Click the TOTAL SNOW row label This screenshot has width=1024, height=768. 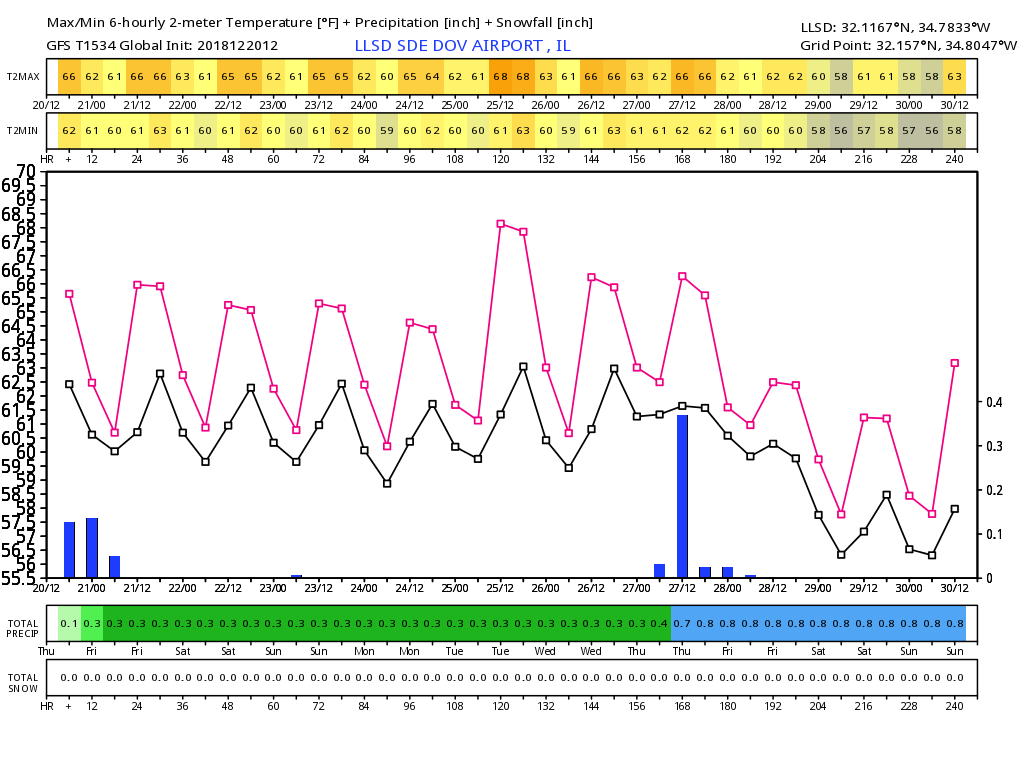(x=22, y=682)
